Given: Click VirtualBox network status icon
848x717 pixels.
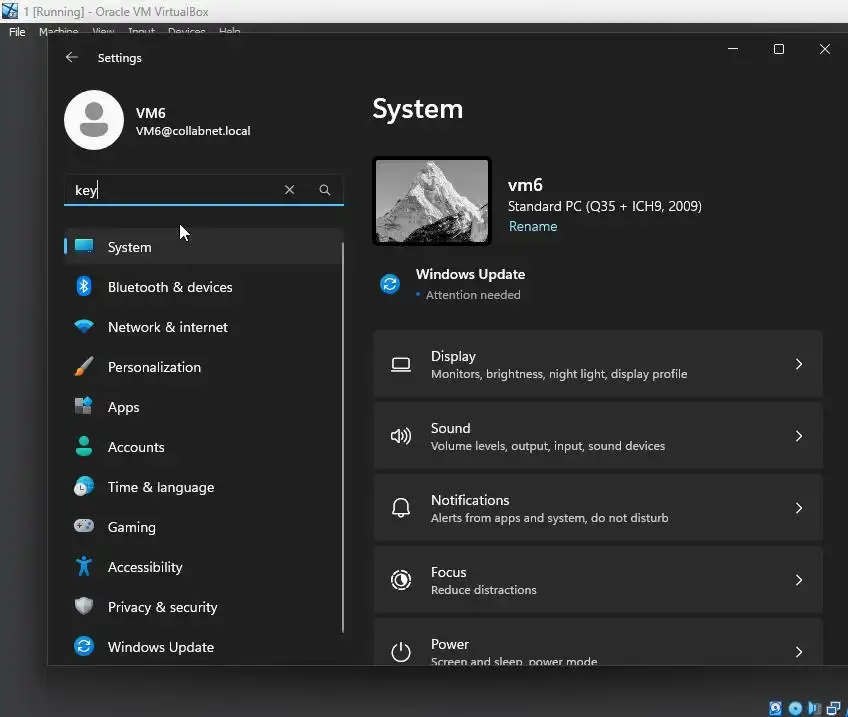Looking at the screenshot, I should point(833,708).
